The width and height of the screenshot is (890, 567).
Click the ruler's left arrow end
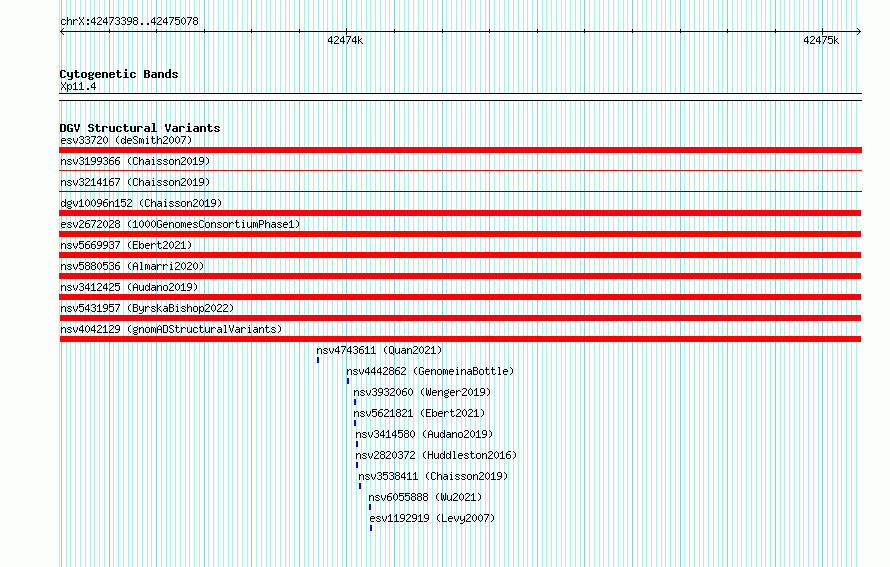(x=62, y=31)
